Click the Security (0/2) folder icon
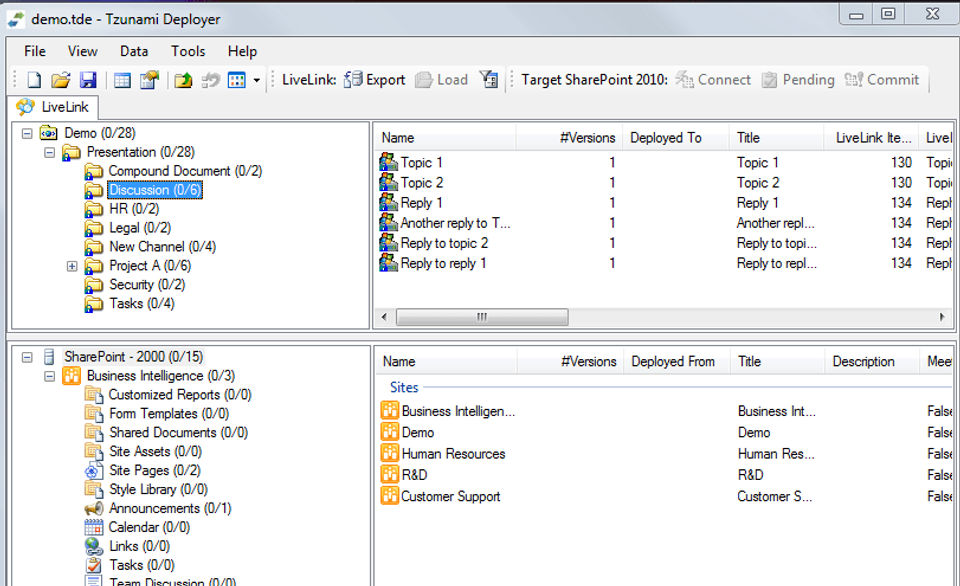 click(x=94, y=285)
